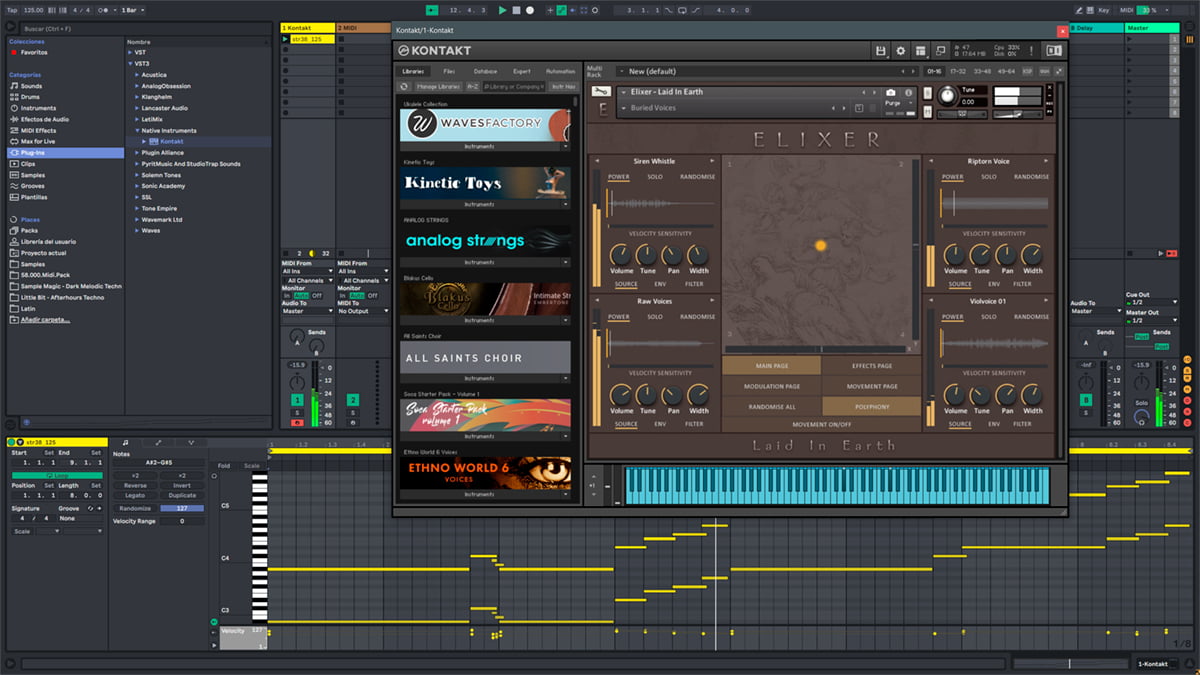
Task: Toggle SOLO on Siren Whistle layer
Action: coord(654,177)
